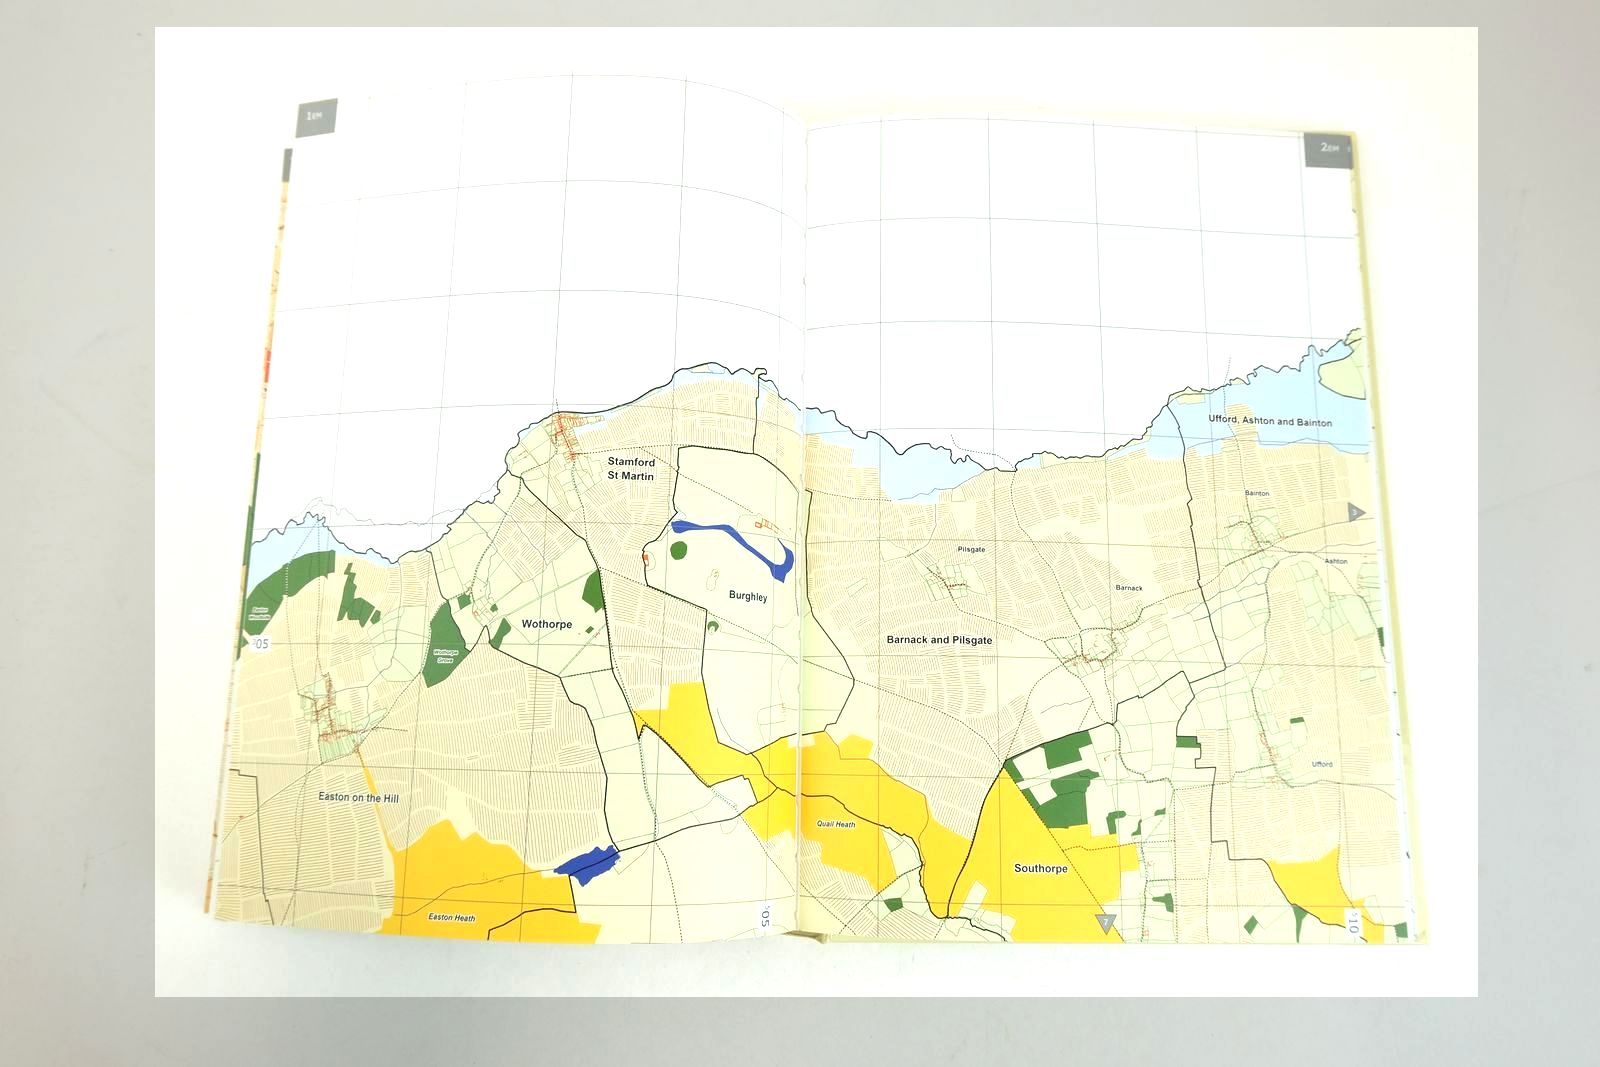The height and width of the screenshot is (1067, 1600).
Task: Select the Easton on the Hill label
Action: pyautogui.click(x=358, y=798)
